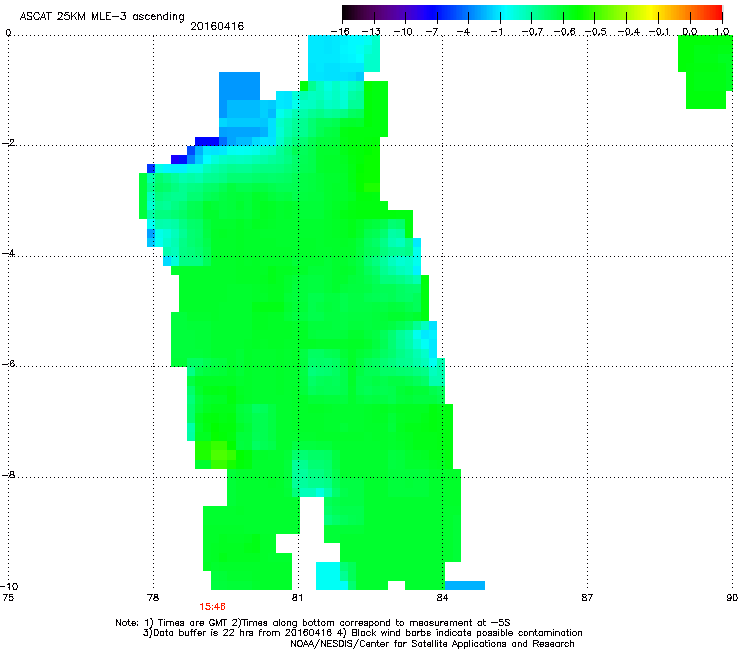Viewport: 740px width, 650px height.
Task: Click the 1.0 label under the colorbar
Action: 722,32
